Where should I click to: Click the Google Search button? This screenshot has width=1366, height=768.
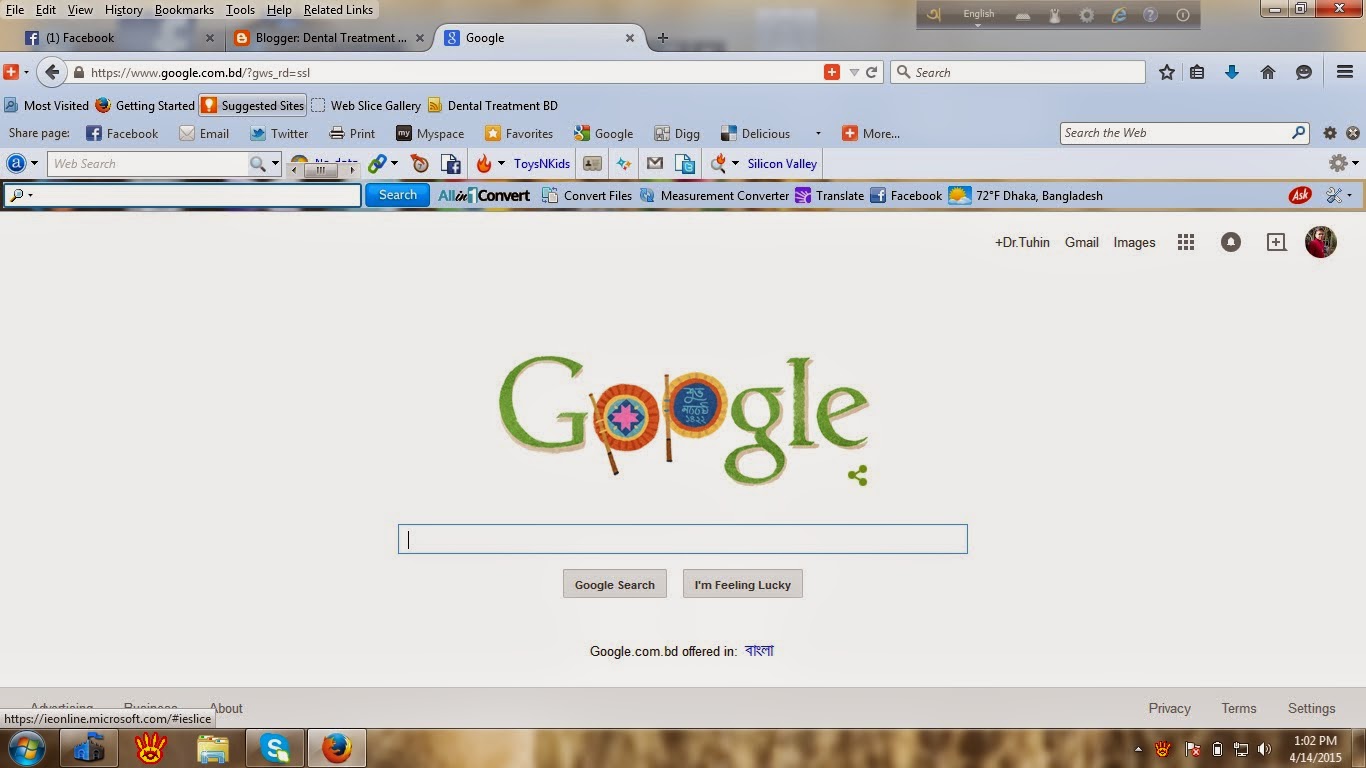coord(614,584)
